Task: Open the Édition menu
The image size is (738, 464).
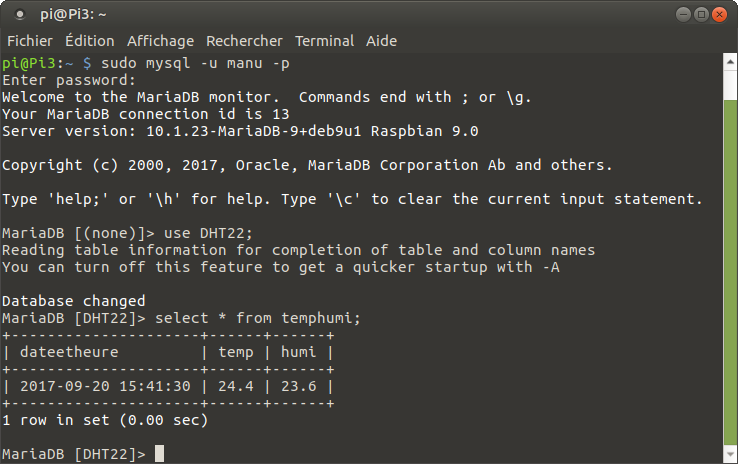Action: click(90, 41)
